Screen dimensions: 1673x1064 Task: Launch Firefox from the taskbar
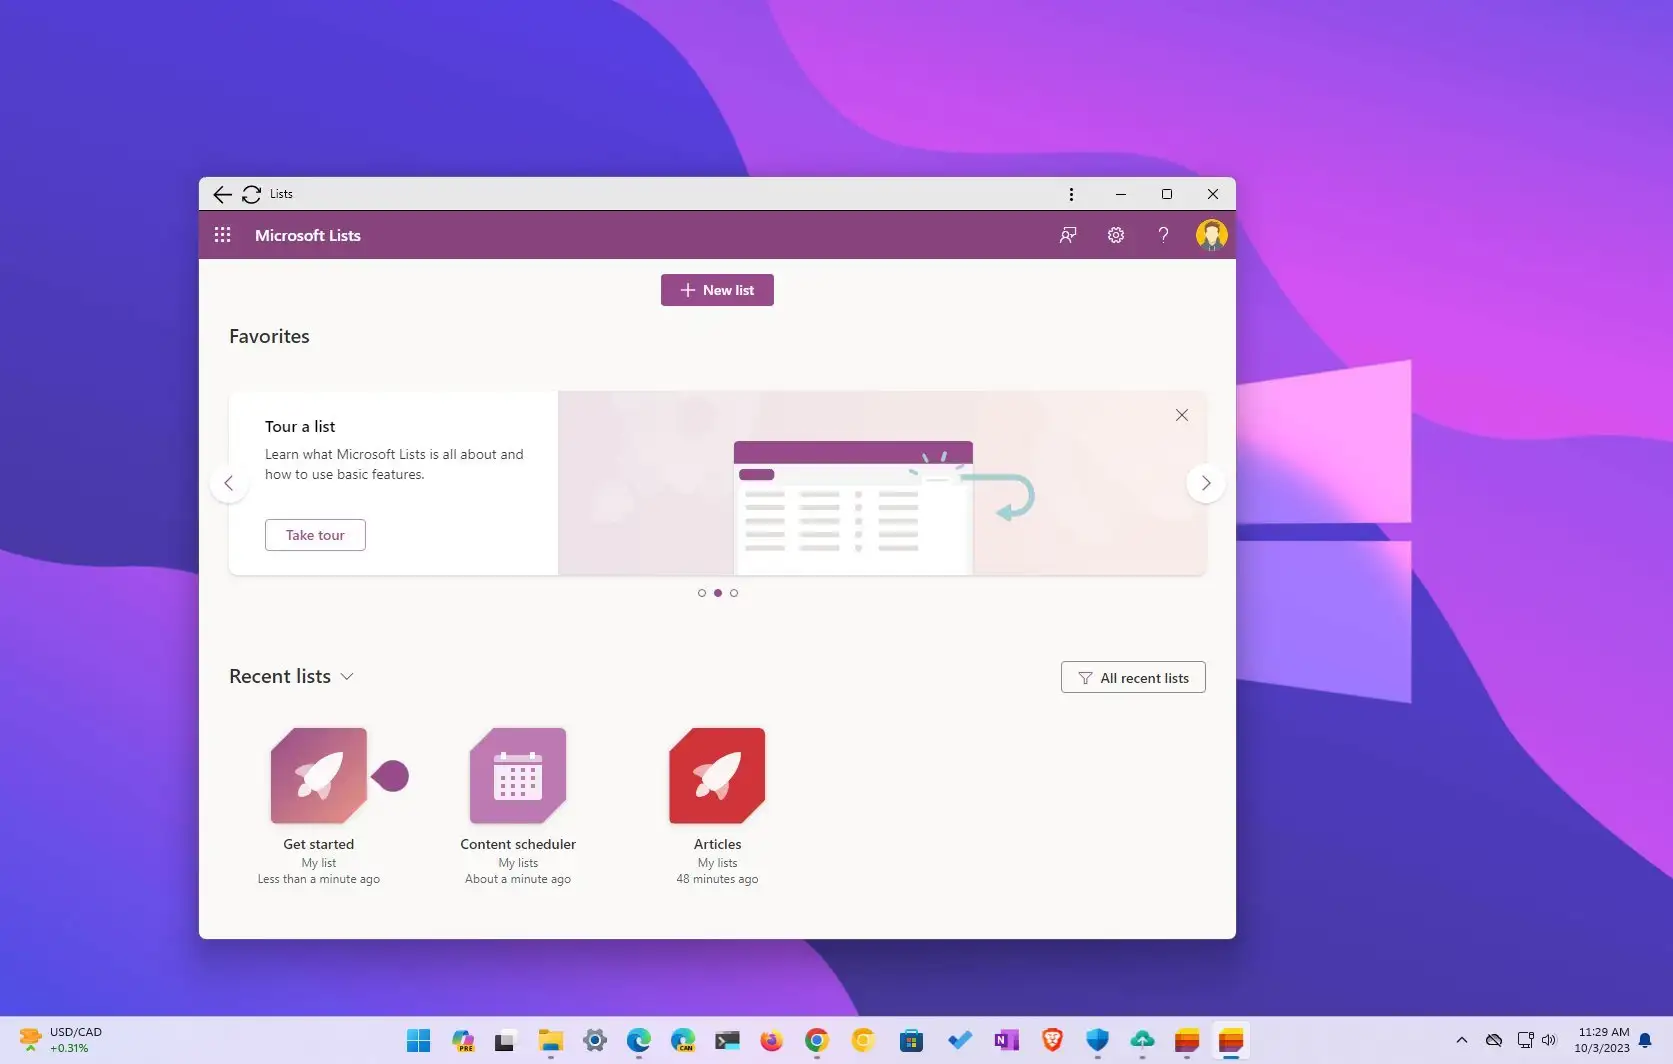771,1041
